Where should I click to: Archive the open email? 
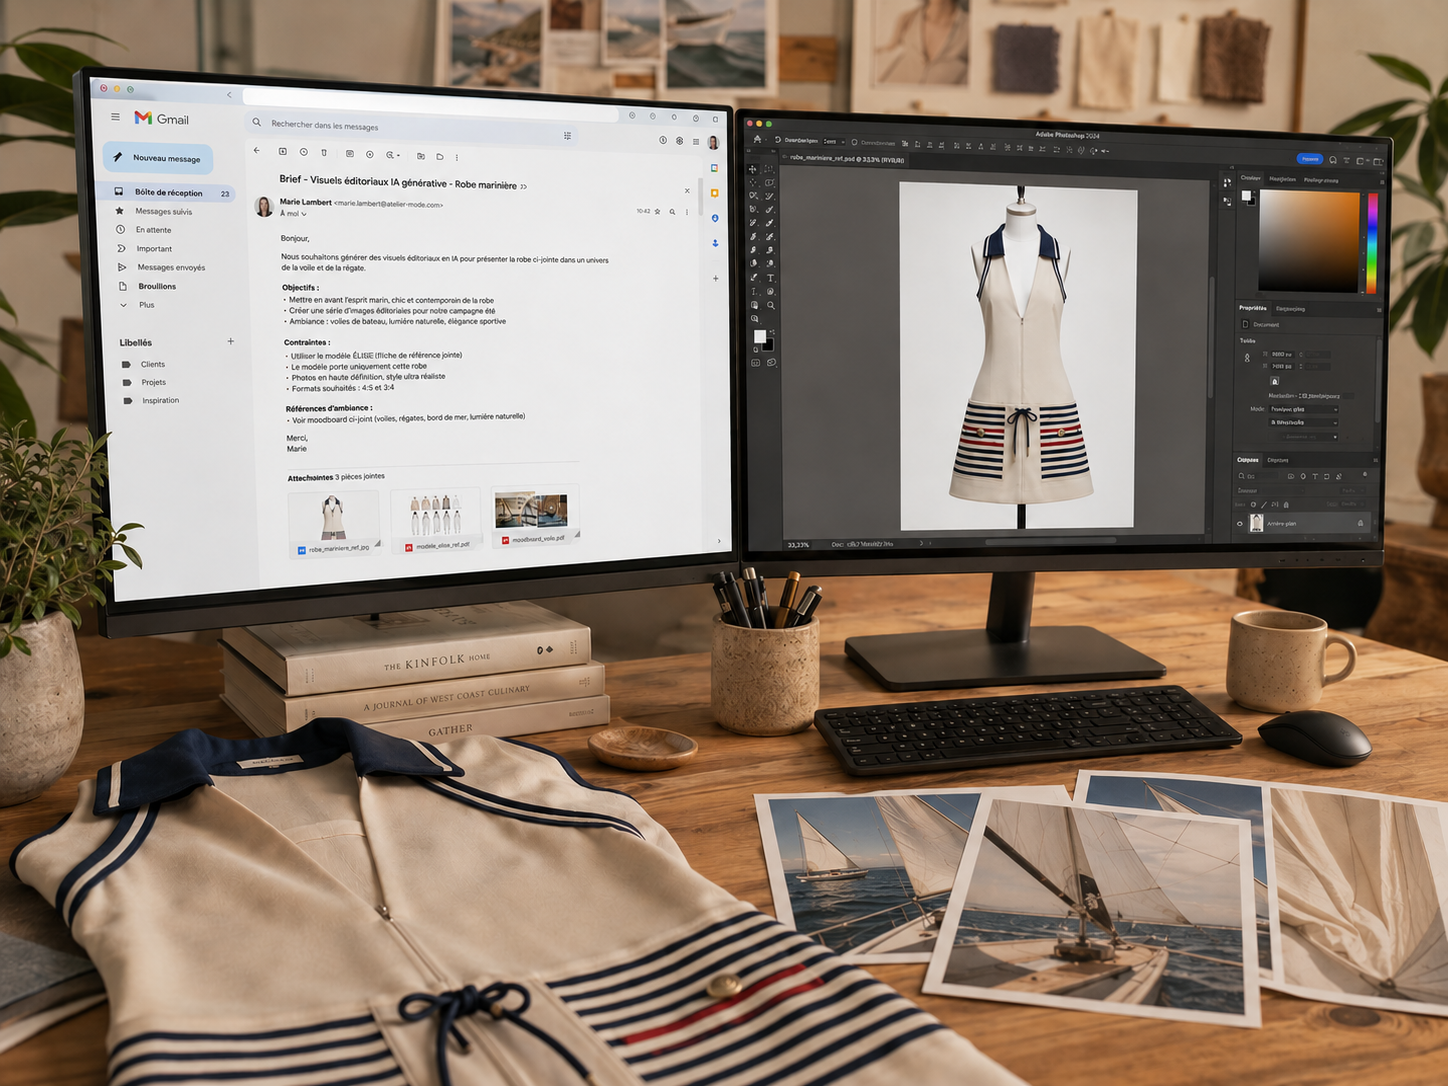click(283, 152)
